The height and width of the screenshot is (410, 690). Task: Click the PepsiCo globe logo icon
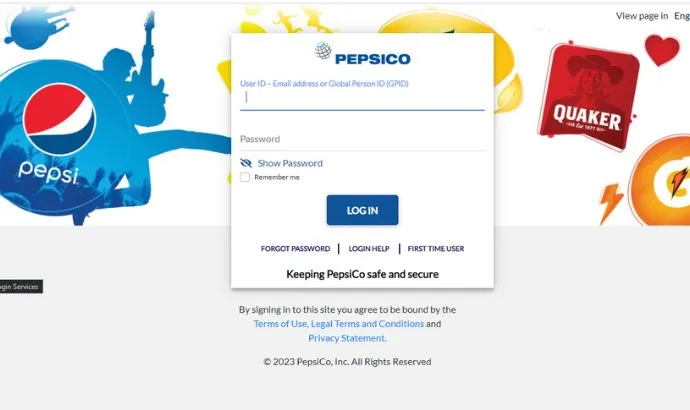pyautogui.click(x=323, y=51)
